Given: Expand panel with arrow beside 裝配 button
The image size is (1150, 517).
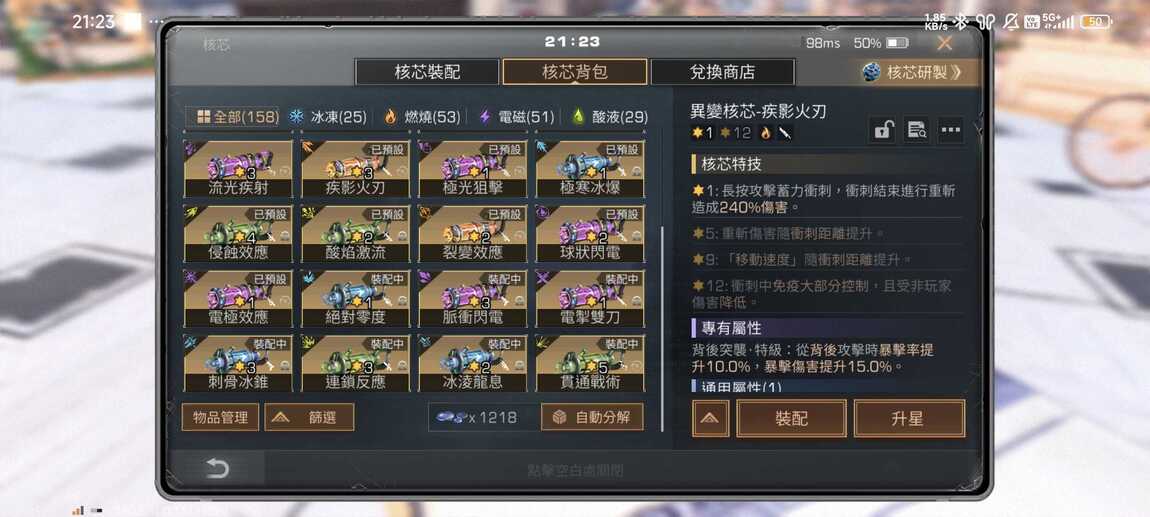Looking at the screenshot, I should point(710,419).
